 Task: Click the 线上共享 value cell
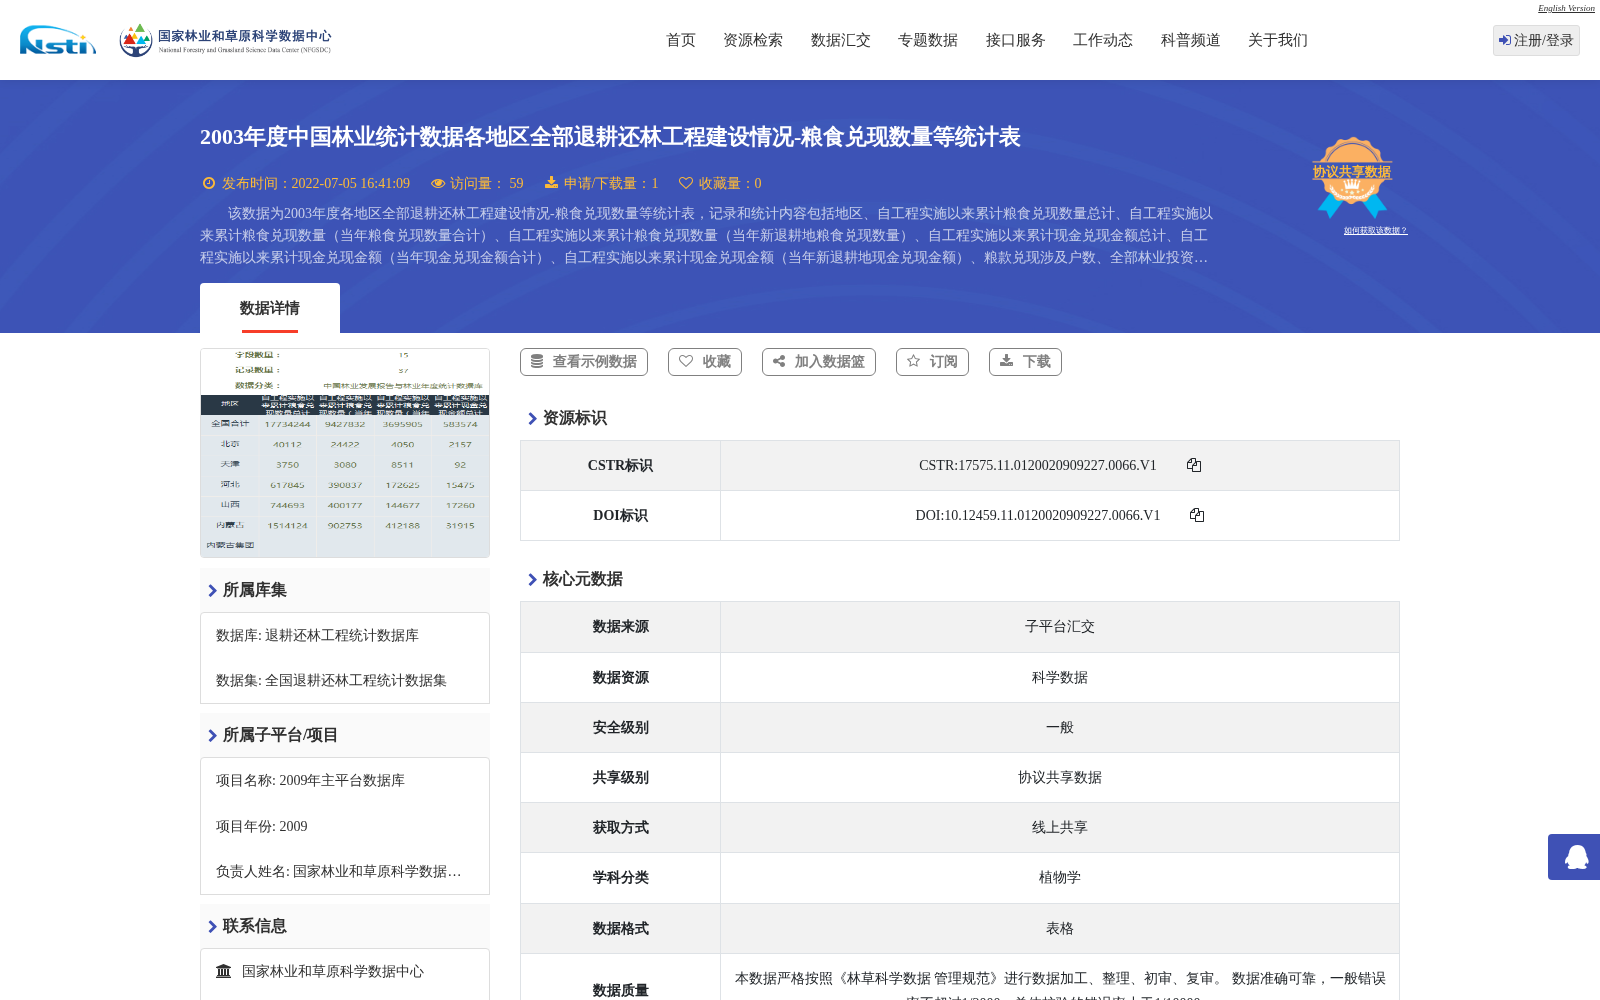click(x=1060, y=828)
